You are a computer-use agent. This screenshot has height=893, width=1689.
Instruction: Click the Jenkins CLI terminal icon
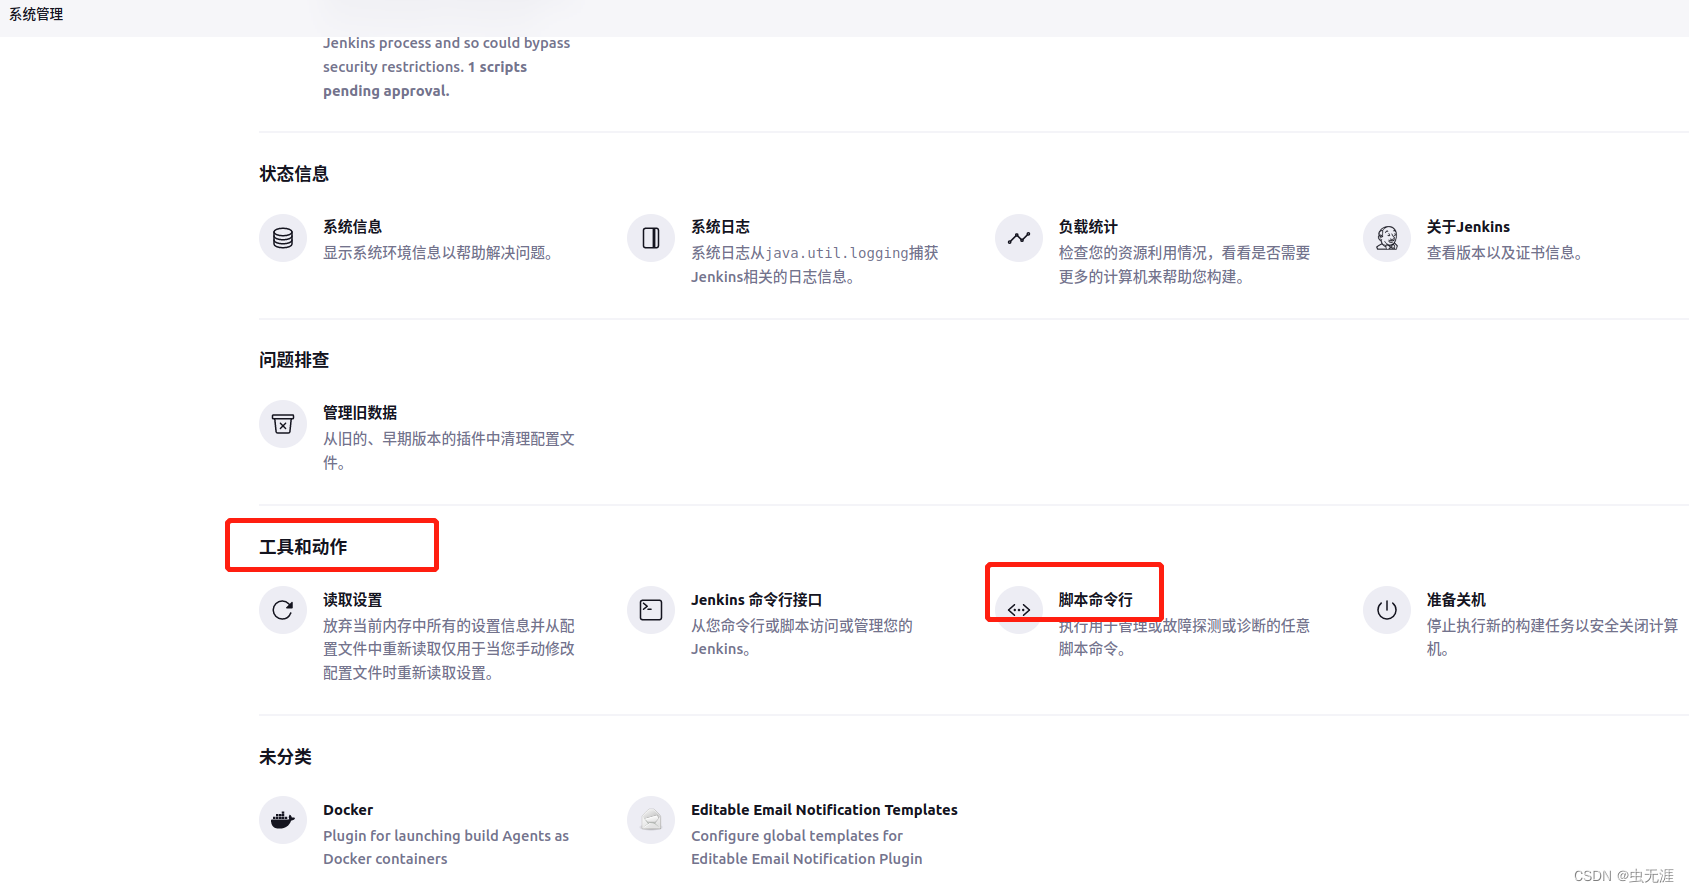651,610
